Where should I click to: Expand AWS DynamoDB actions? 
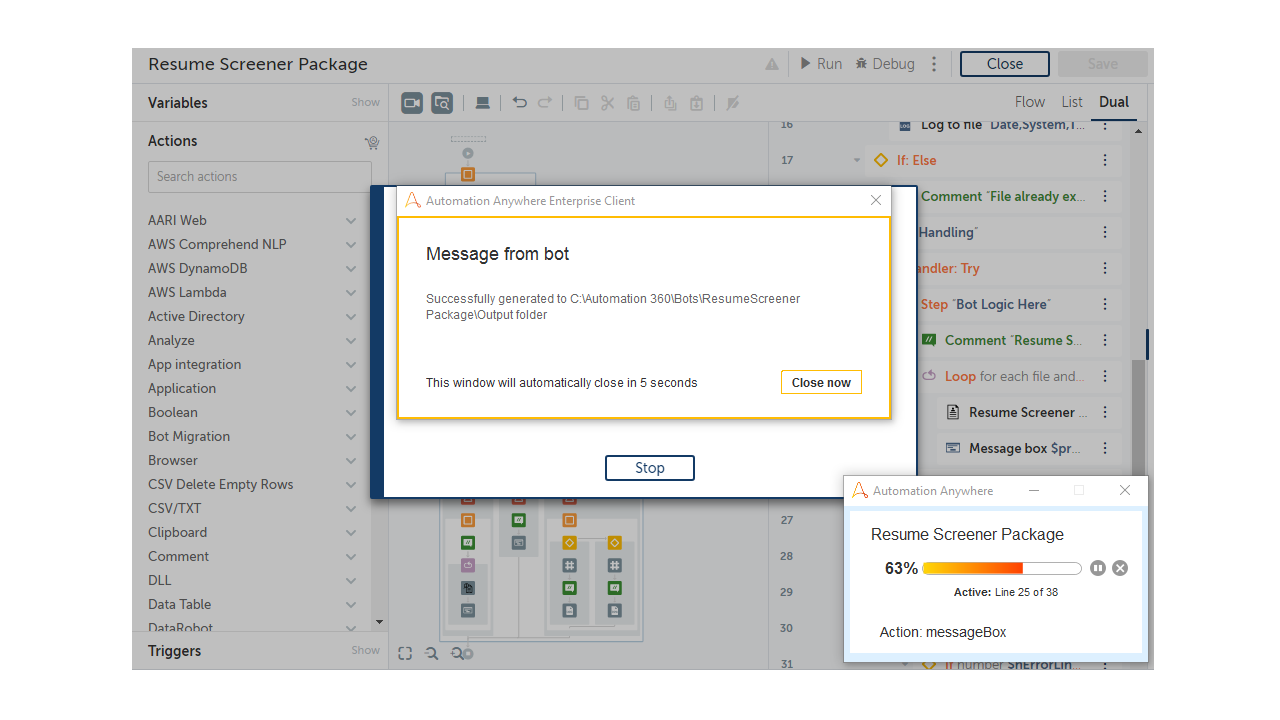(x=351, y=268)
